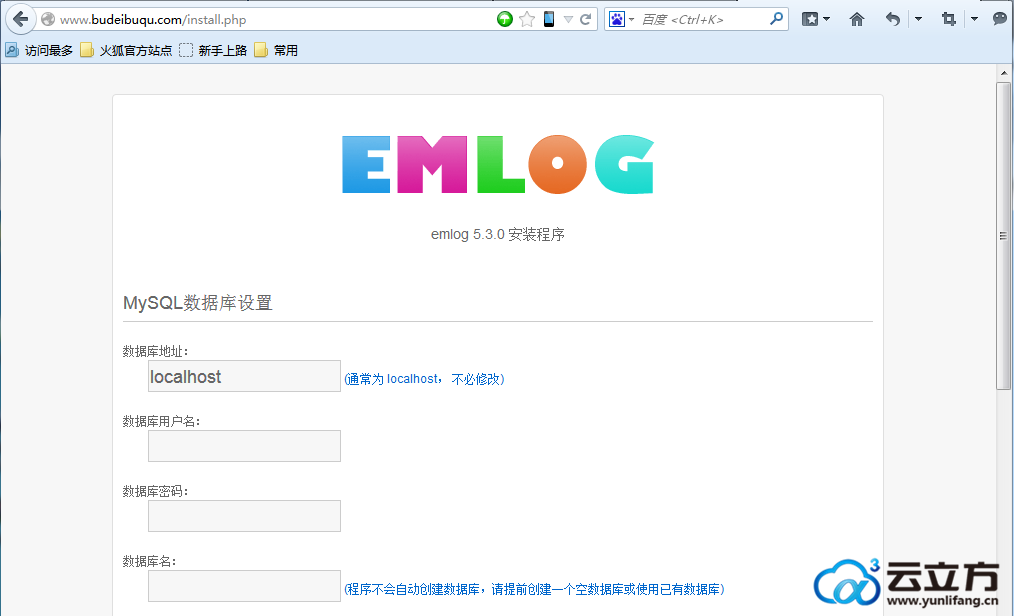
Task: Expand the dropdown next to crop icon
Action: pyautogui.click(x=974, y=19)
